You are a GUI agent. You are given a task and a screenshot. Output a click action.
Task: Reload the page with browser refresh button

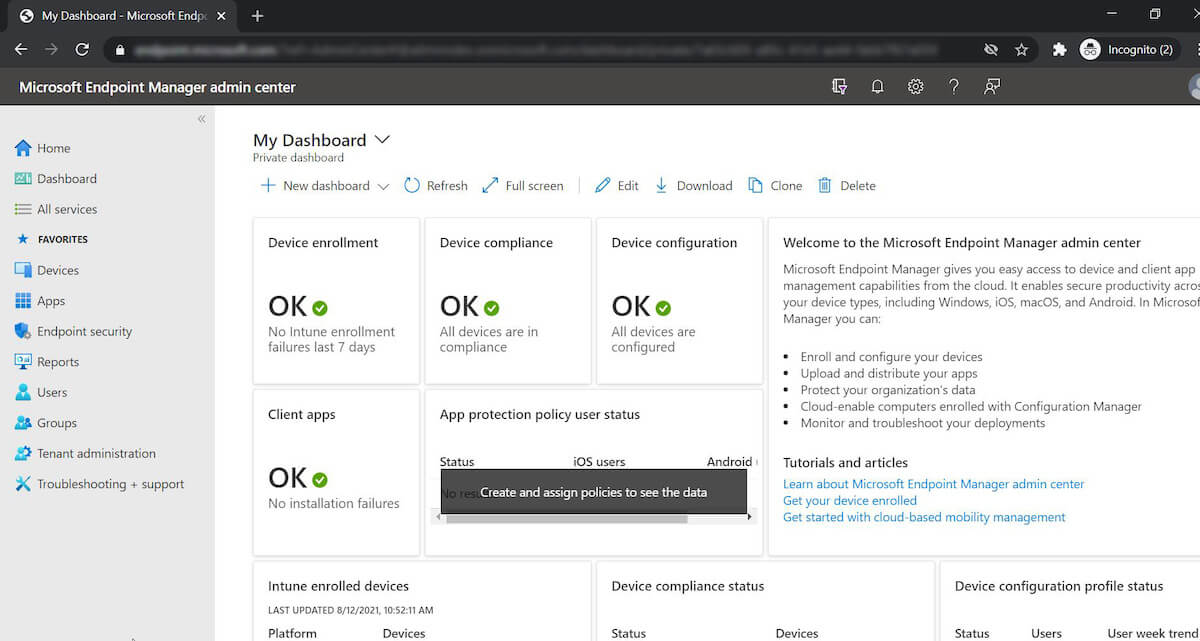pyautogui.click(x=83, y=49)
